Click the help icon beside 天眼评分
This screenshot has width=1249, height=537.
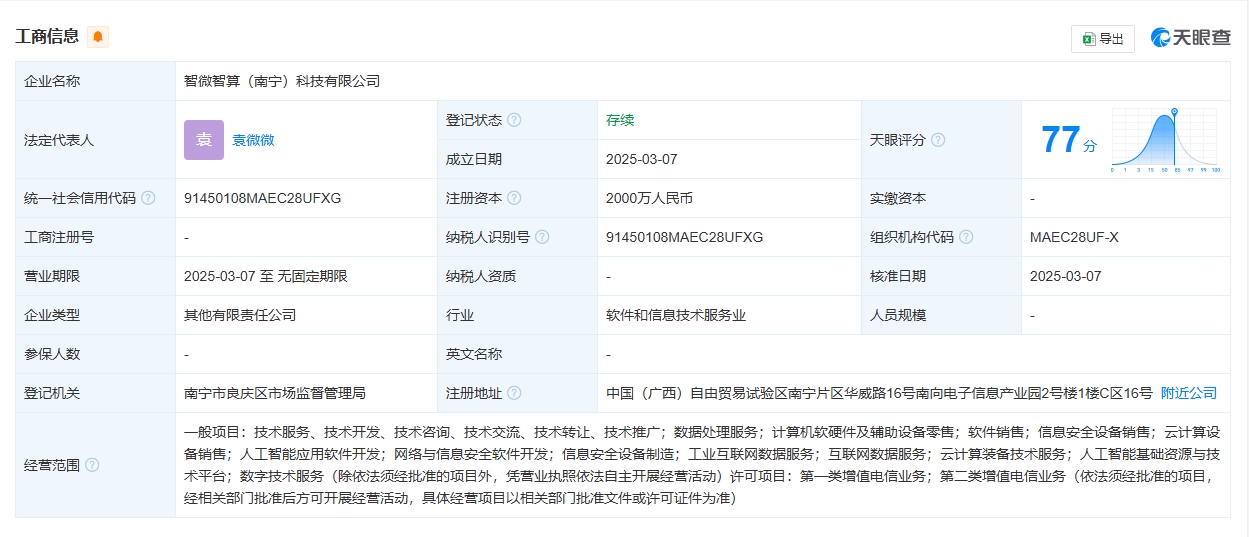point(938,140)
